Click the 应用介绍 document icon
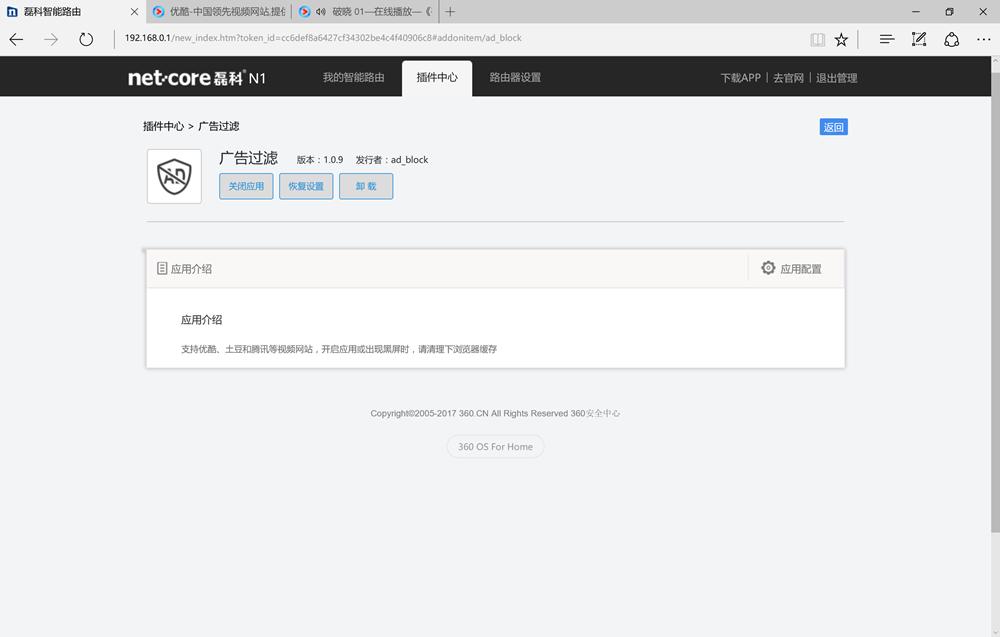The height and width of the screenshot is (637, 1000). click(163, 268)
